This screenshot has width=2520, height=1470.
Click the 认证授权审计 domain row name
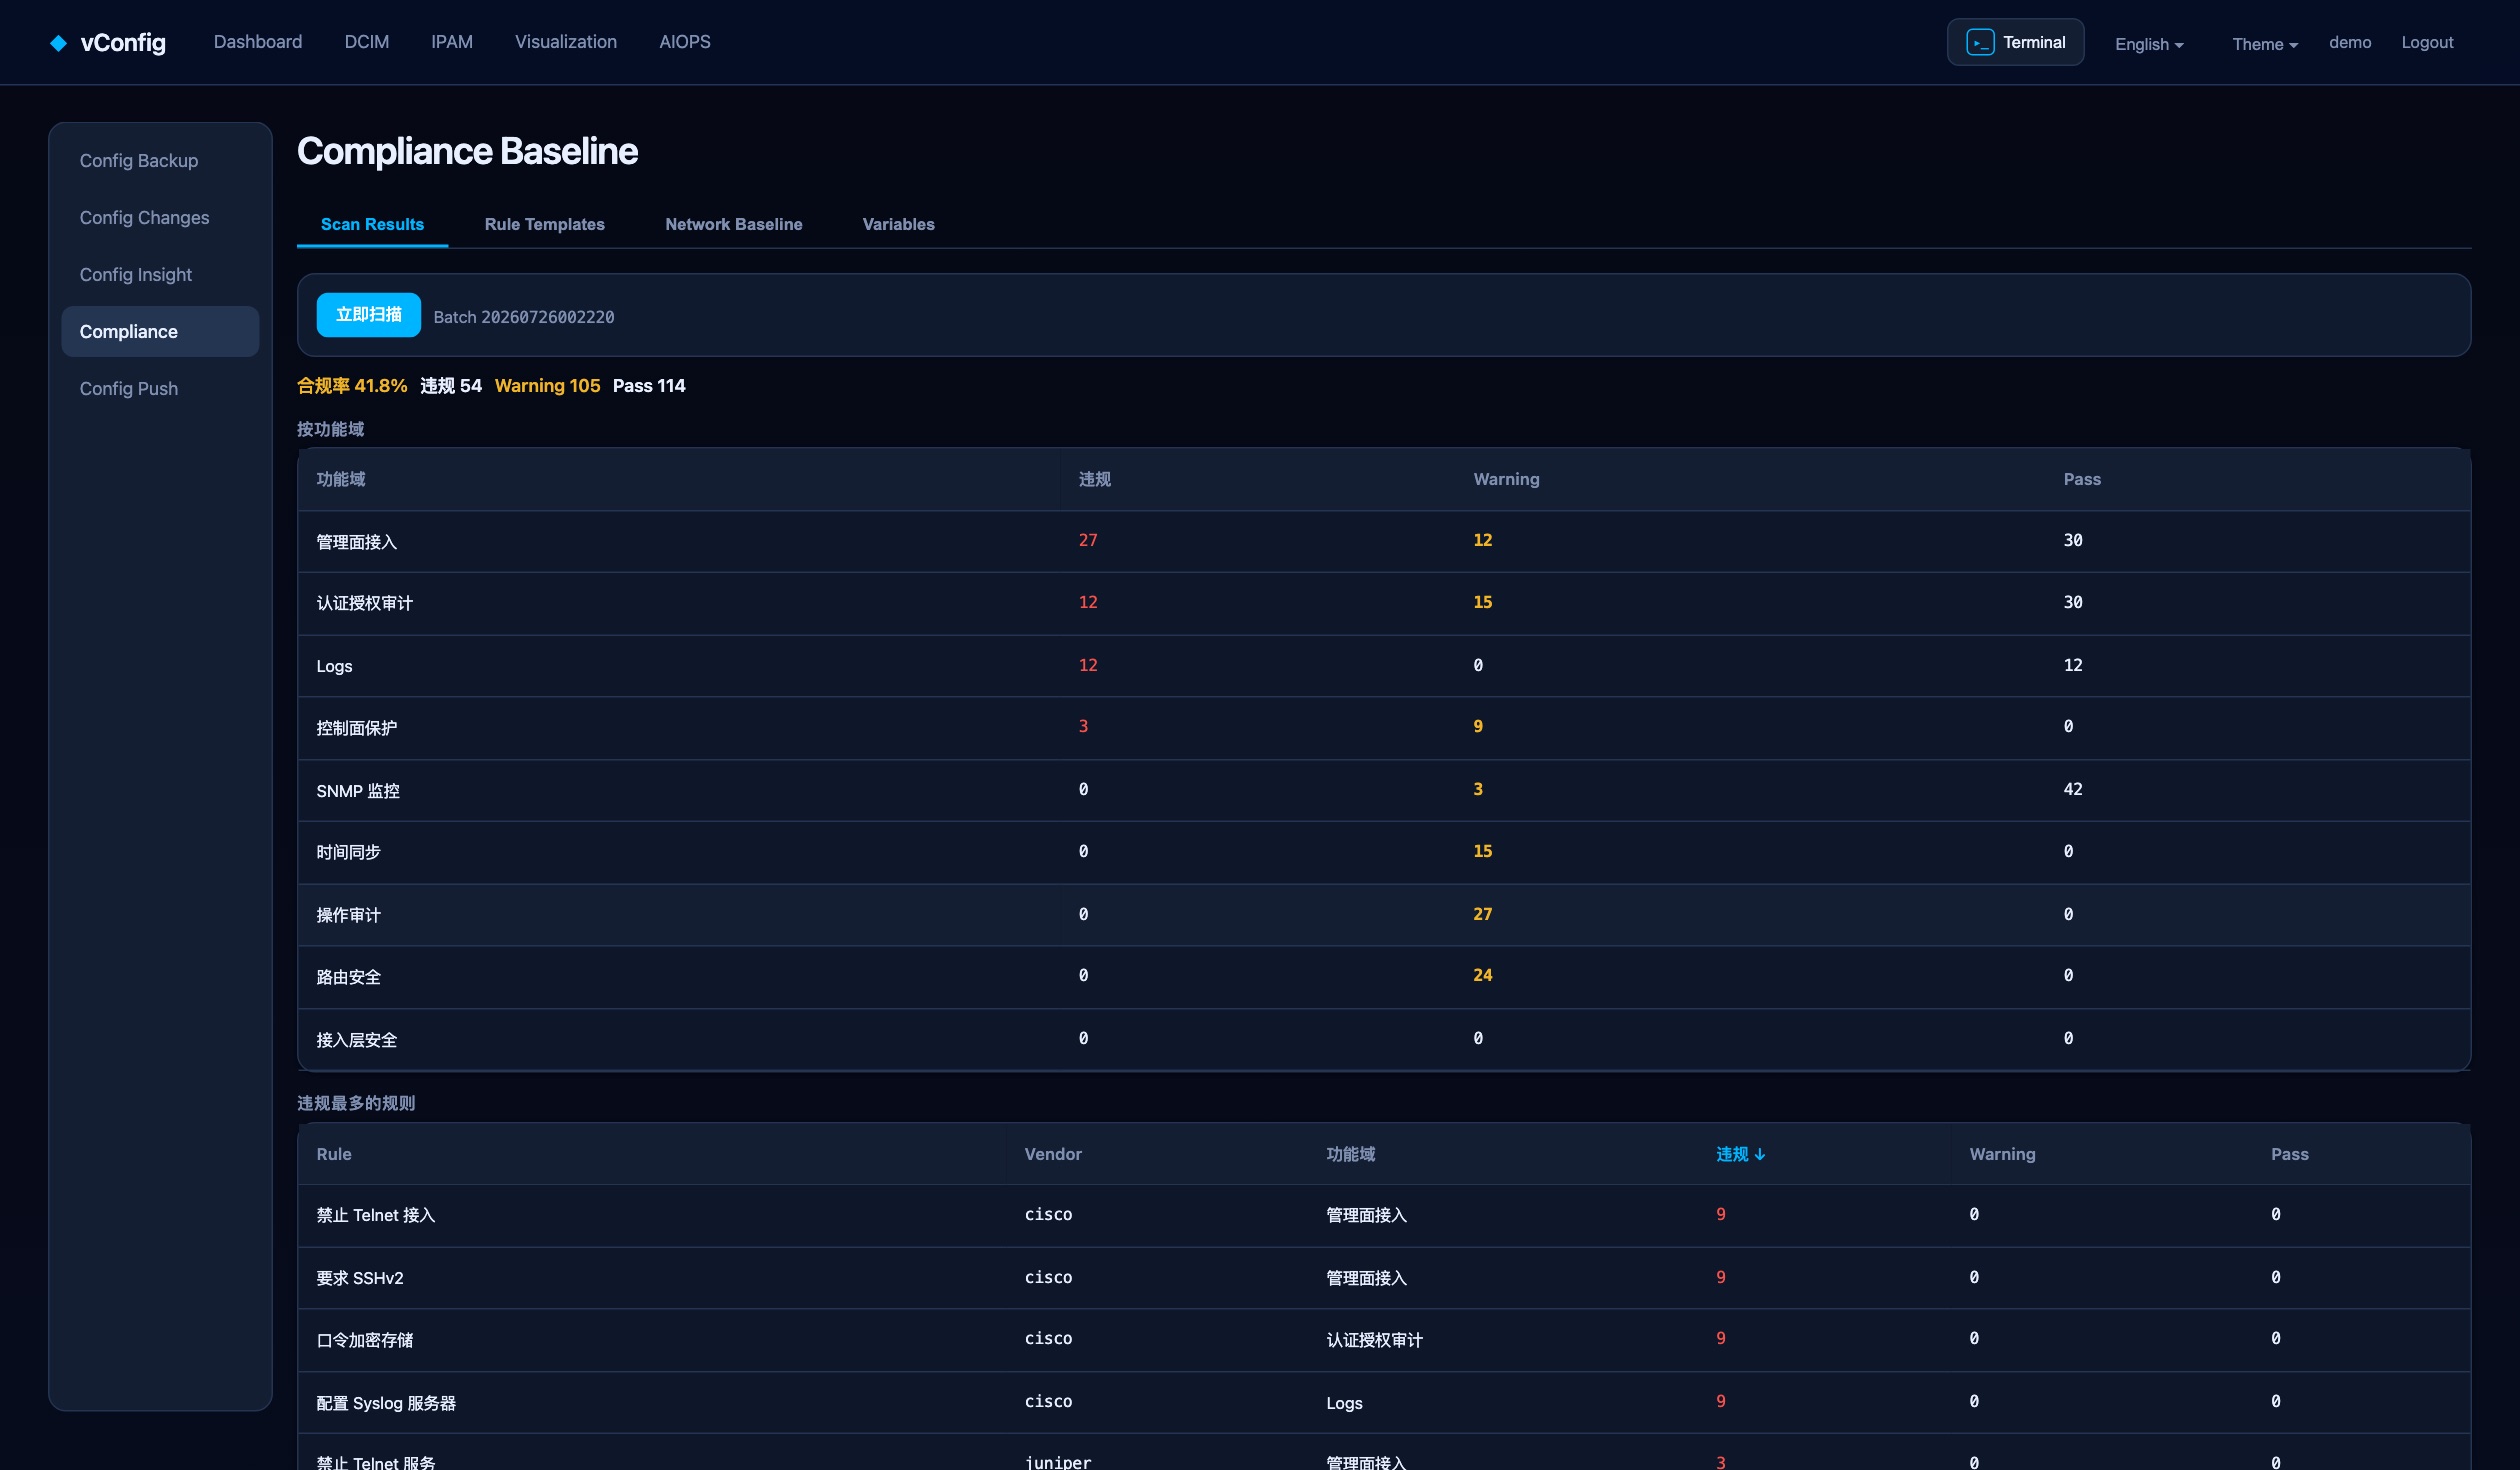[364, 603]
